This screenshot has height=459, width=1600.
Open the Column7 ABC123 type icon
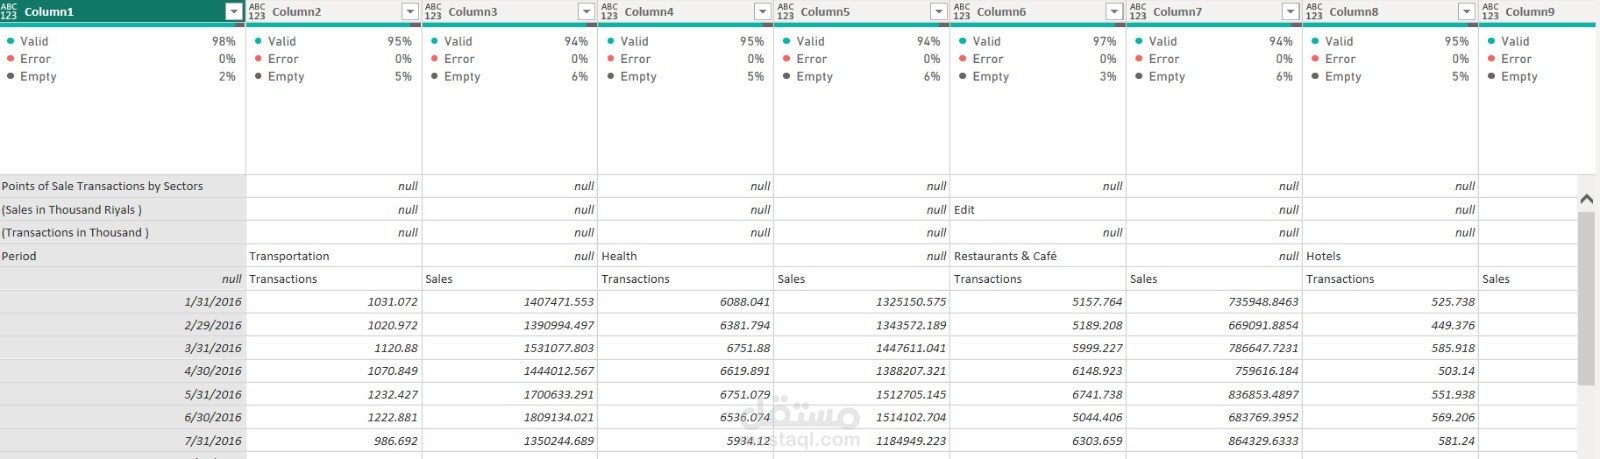1138,11
